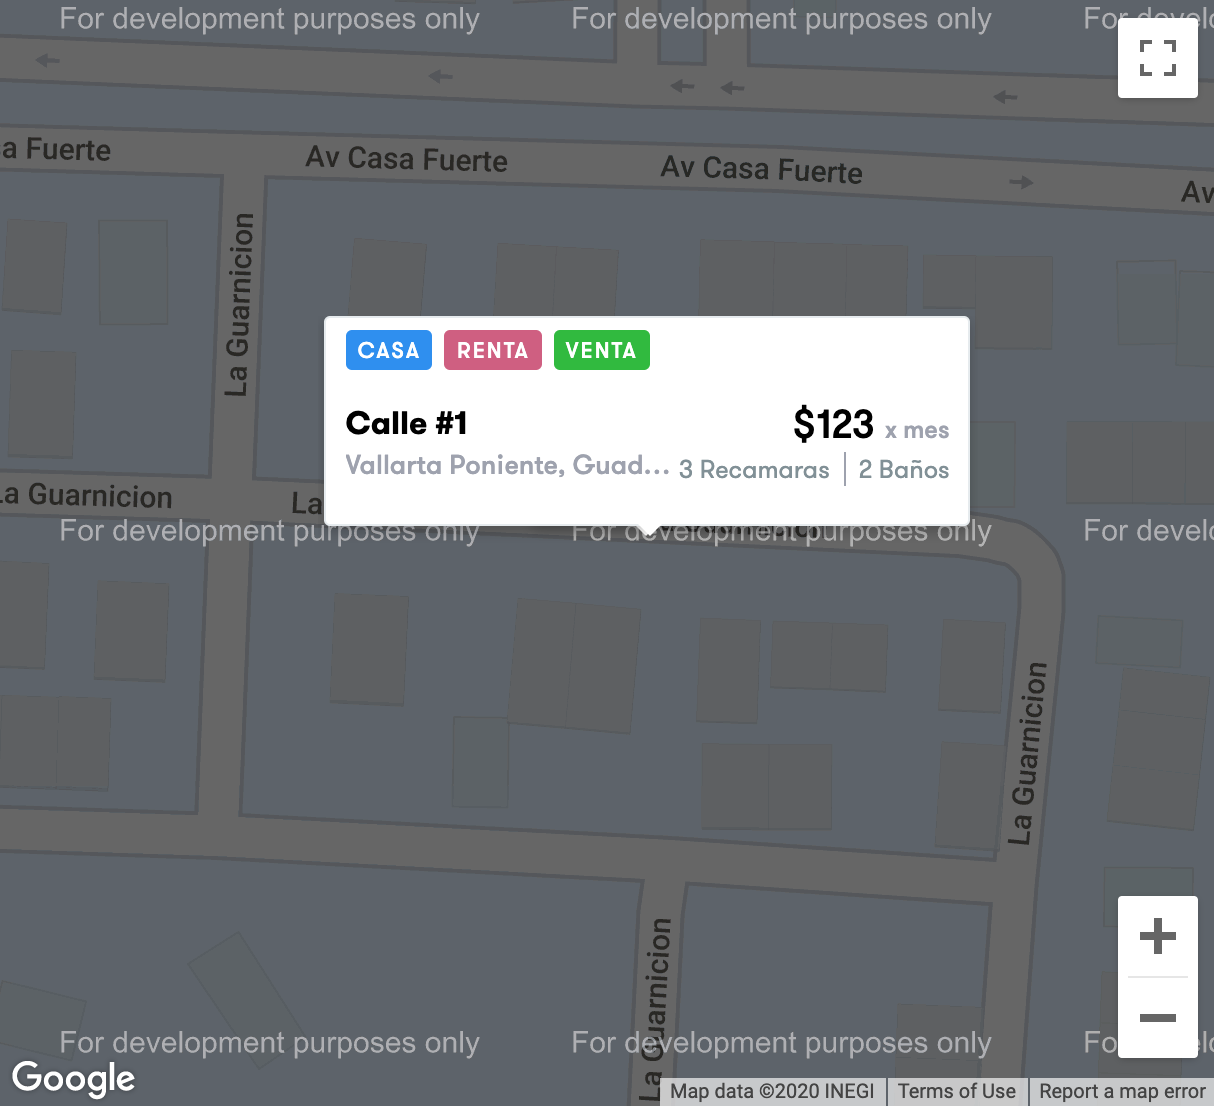The height and width of the screenshot is (1106, 1214).
Task: Zoom in on the map
Action: click(x=1158, y=936)
